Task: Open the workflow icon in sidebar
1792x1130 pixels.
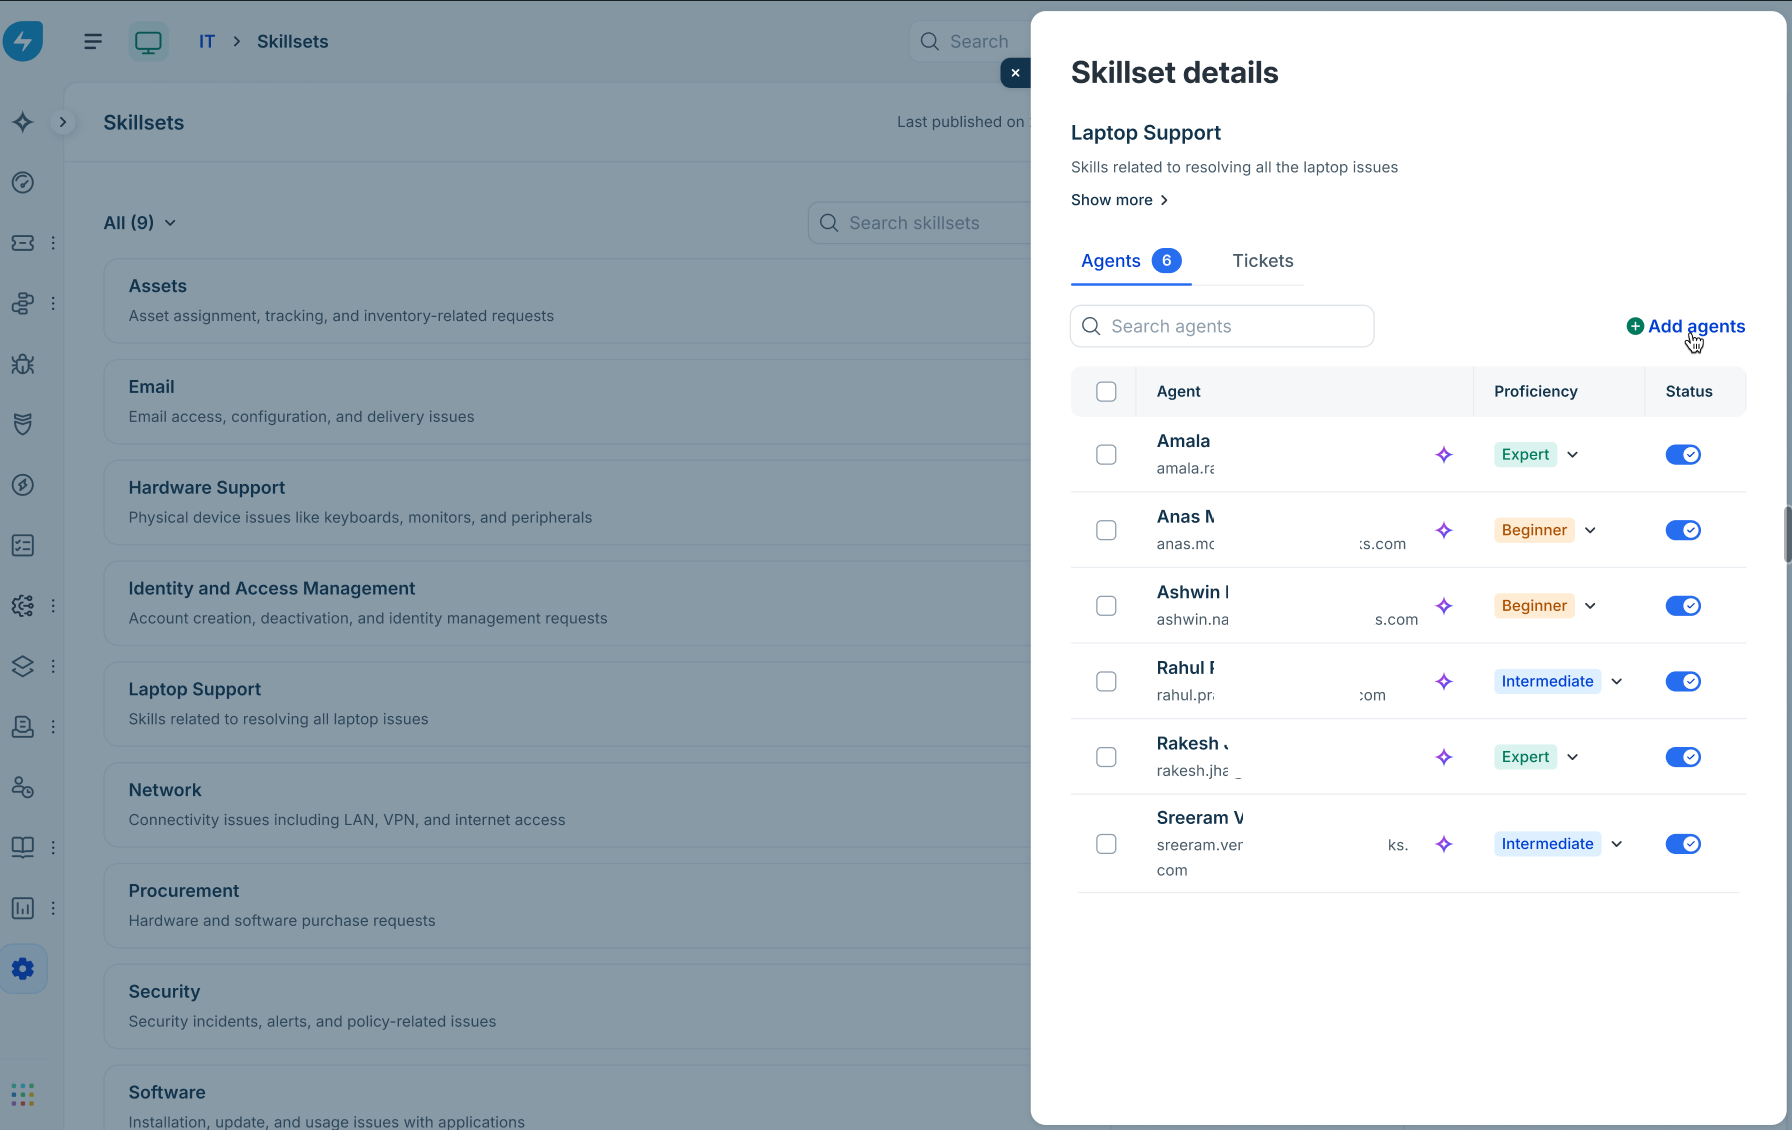Action: (23, 303)
